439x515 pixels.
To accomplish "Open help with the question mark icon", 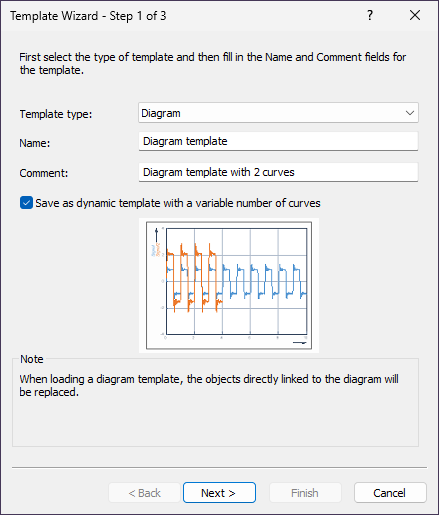I will click(x=370, y=15).
